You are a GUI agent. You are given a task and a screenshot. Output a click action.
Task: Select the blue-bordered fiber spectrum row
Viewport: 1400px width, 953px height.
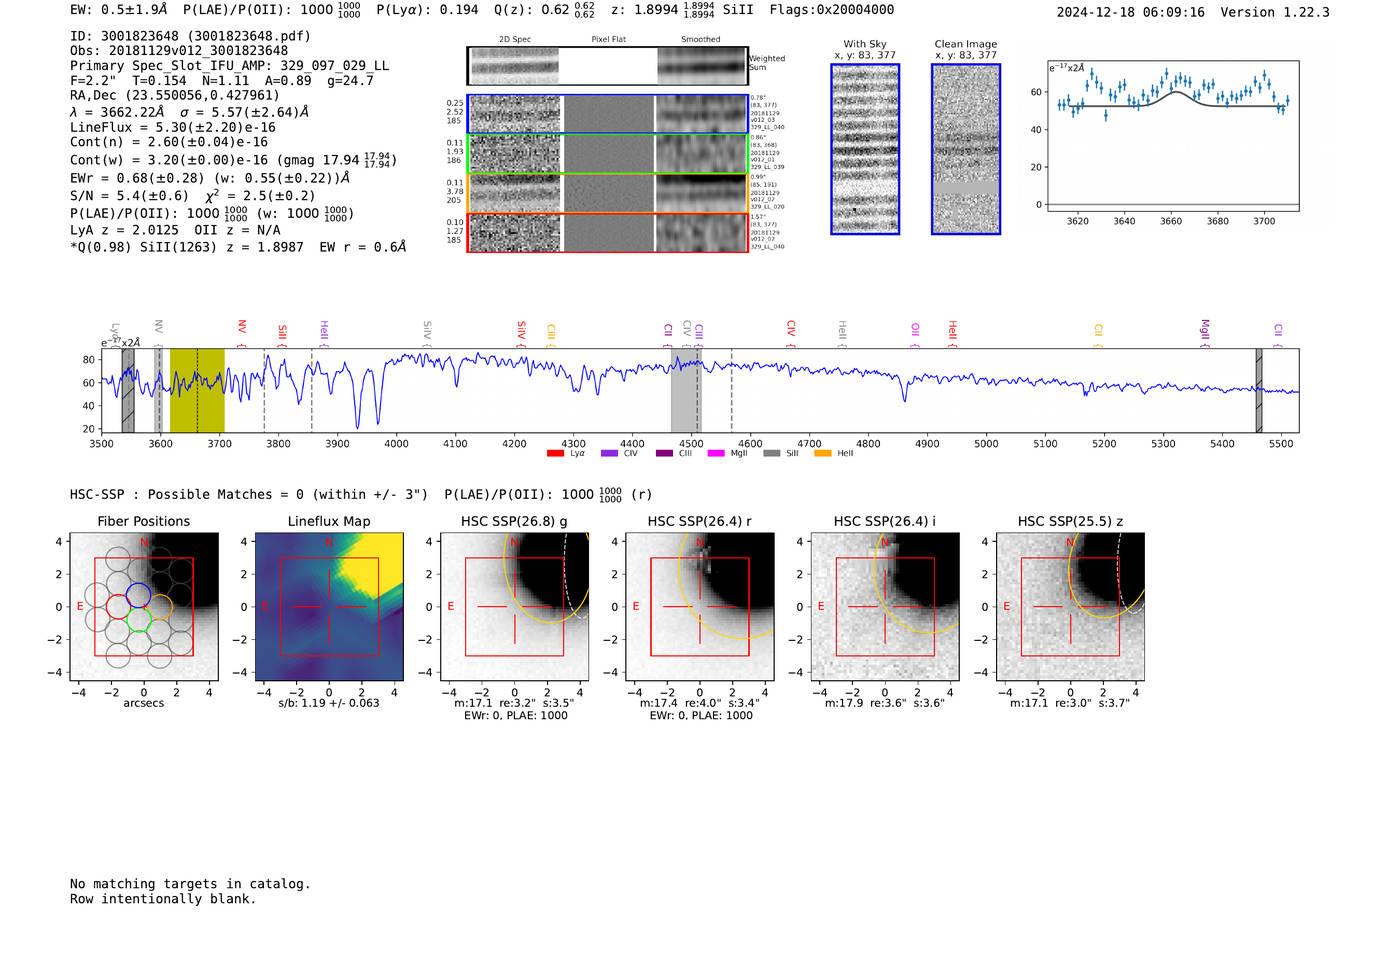tap(607, 114)
